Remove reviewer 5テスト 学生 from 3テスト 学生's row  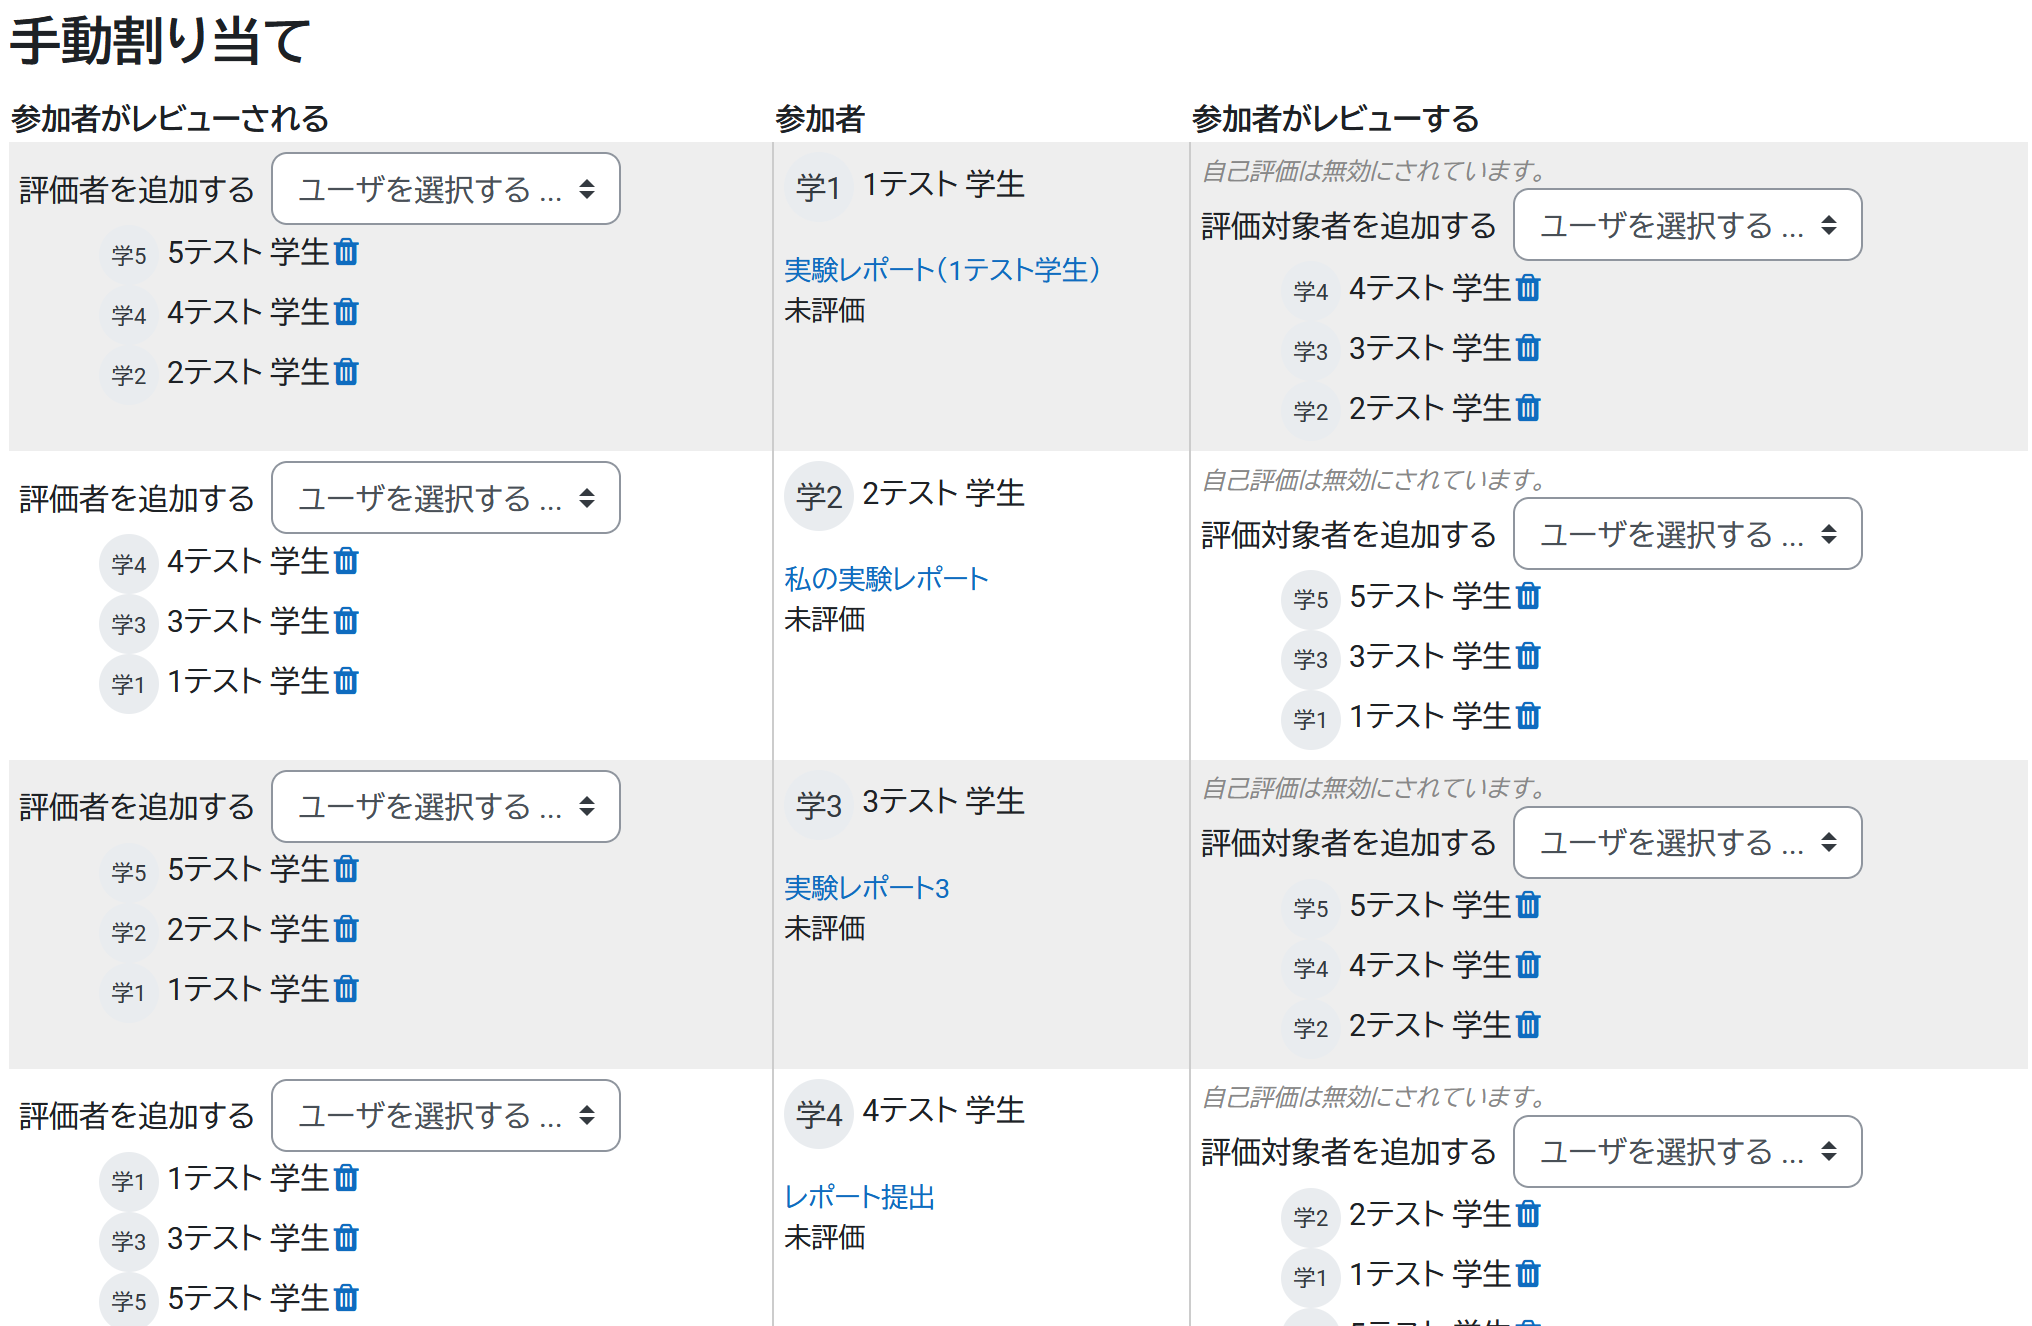coord(346,869)
